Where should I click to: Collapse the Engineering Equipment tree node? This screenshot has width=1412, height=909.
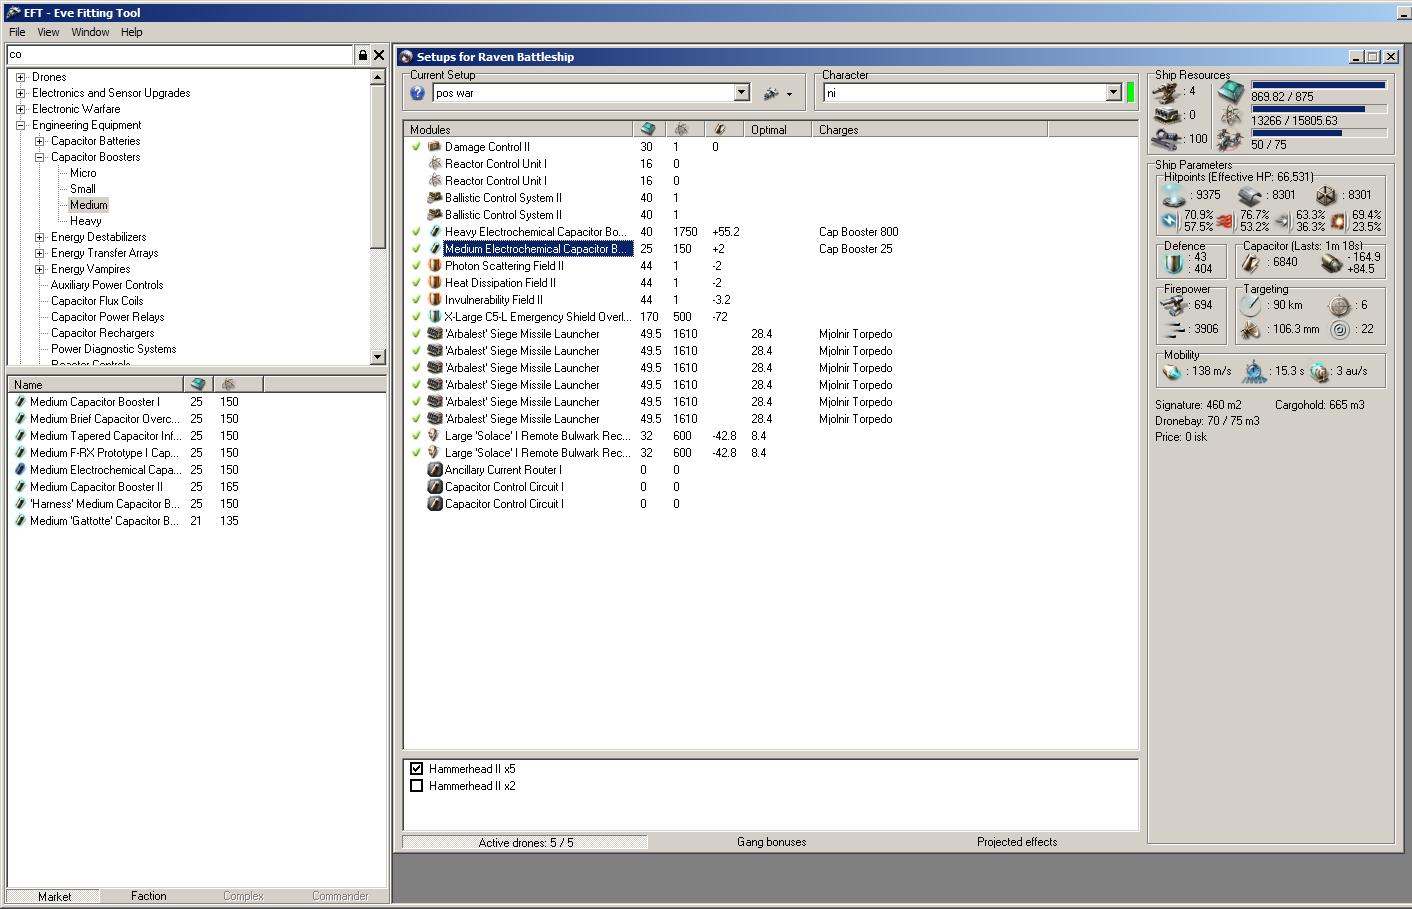20,125
